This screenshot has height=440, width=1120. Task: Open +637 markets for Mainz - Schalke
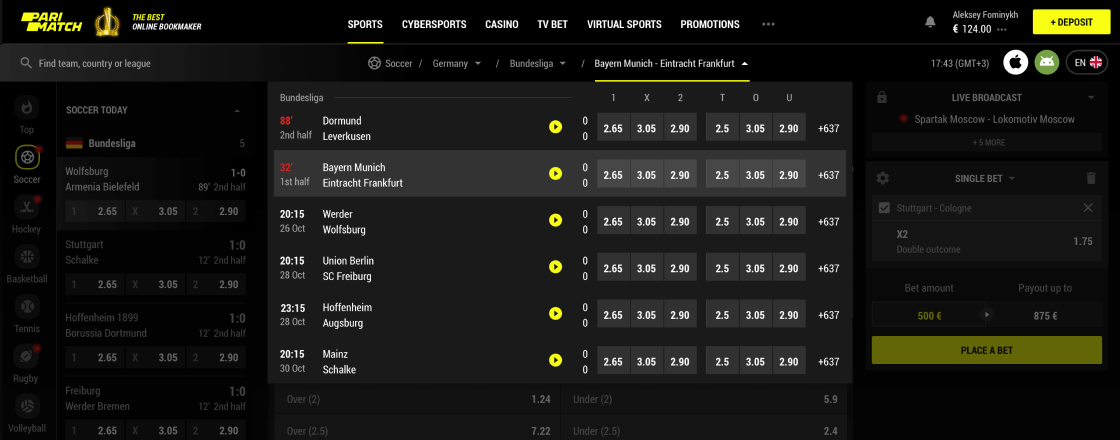[829, 361]
